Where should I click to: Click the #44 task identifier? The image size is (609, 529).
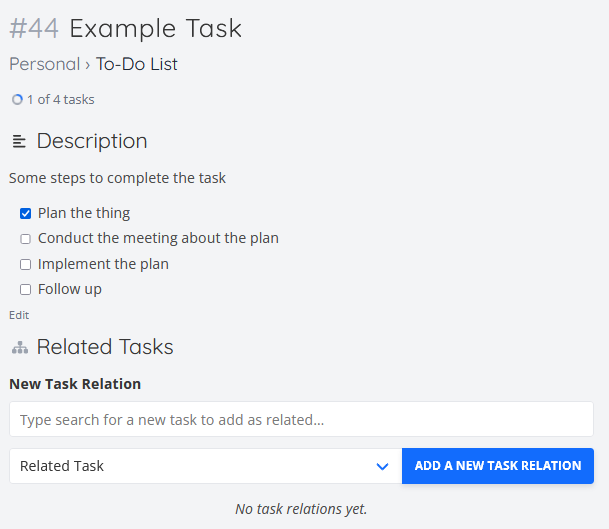click(x=34, y=28)
